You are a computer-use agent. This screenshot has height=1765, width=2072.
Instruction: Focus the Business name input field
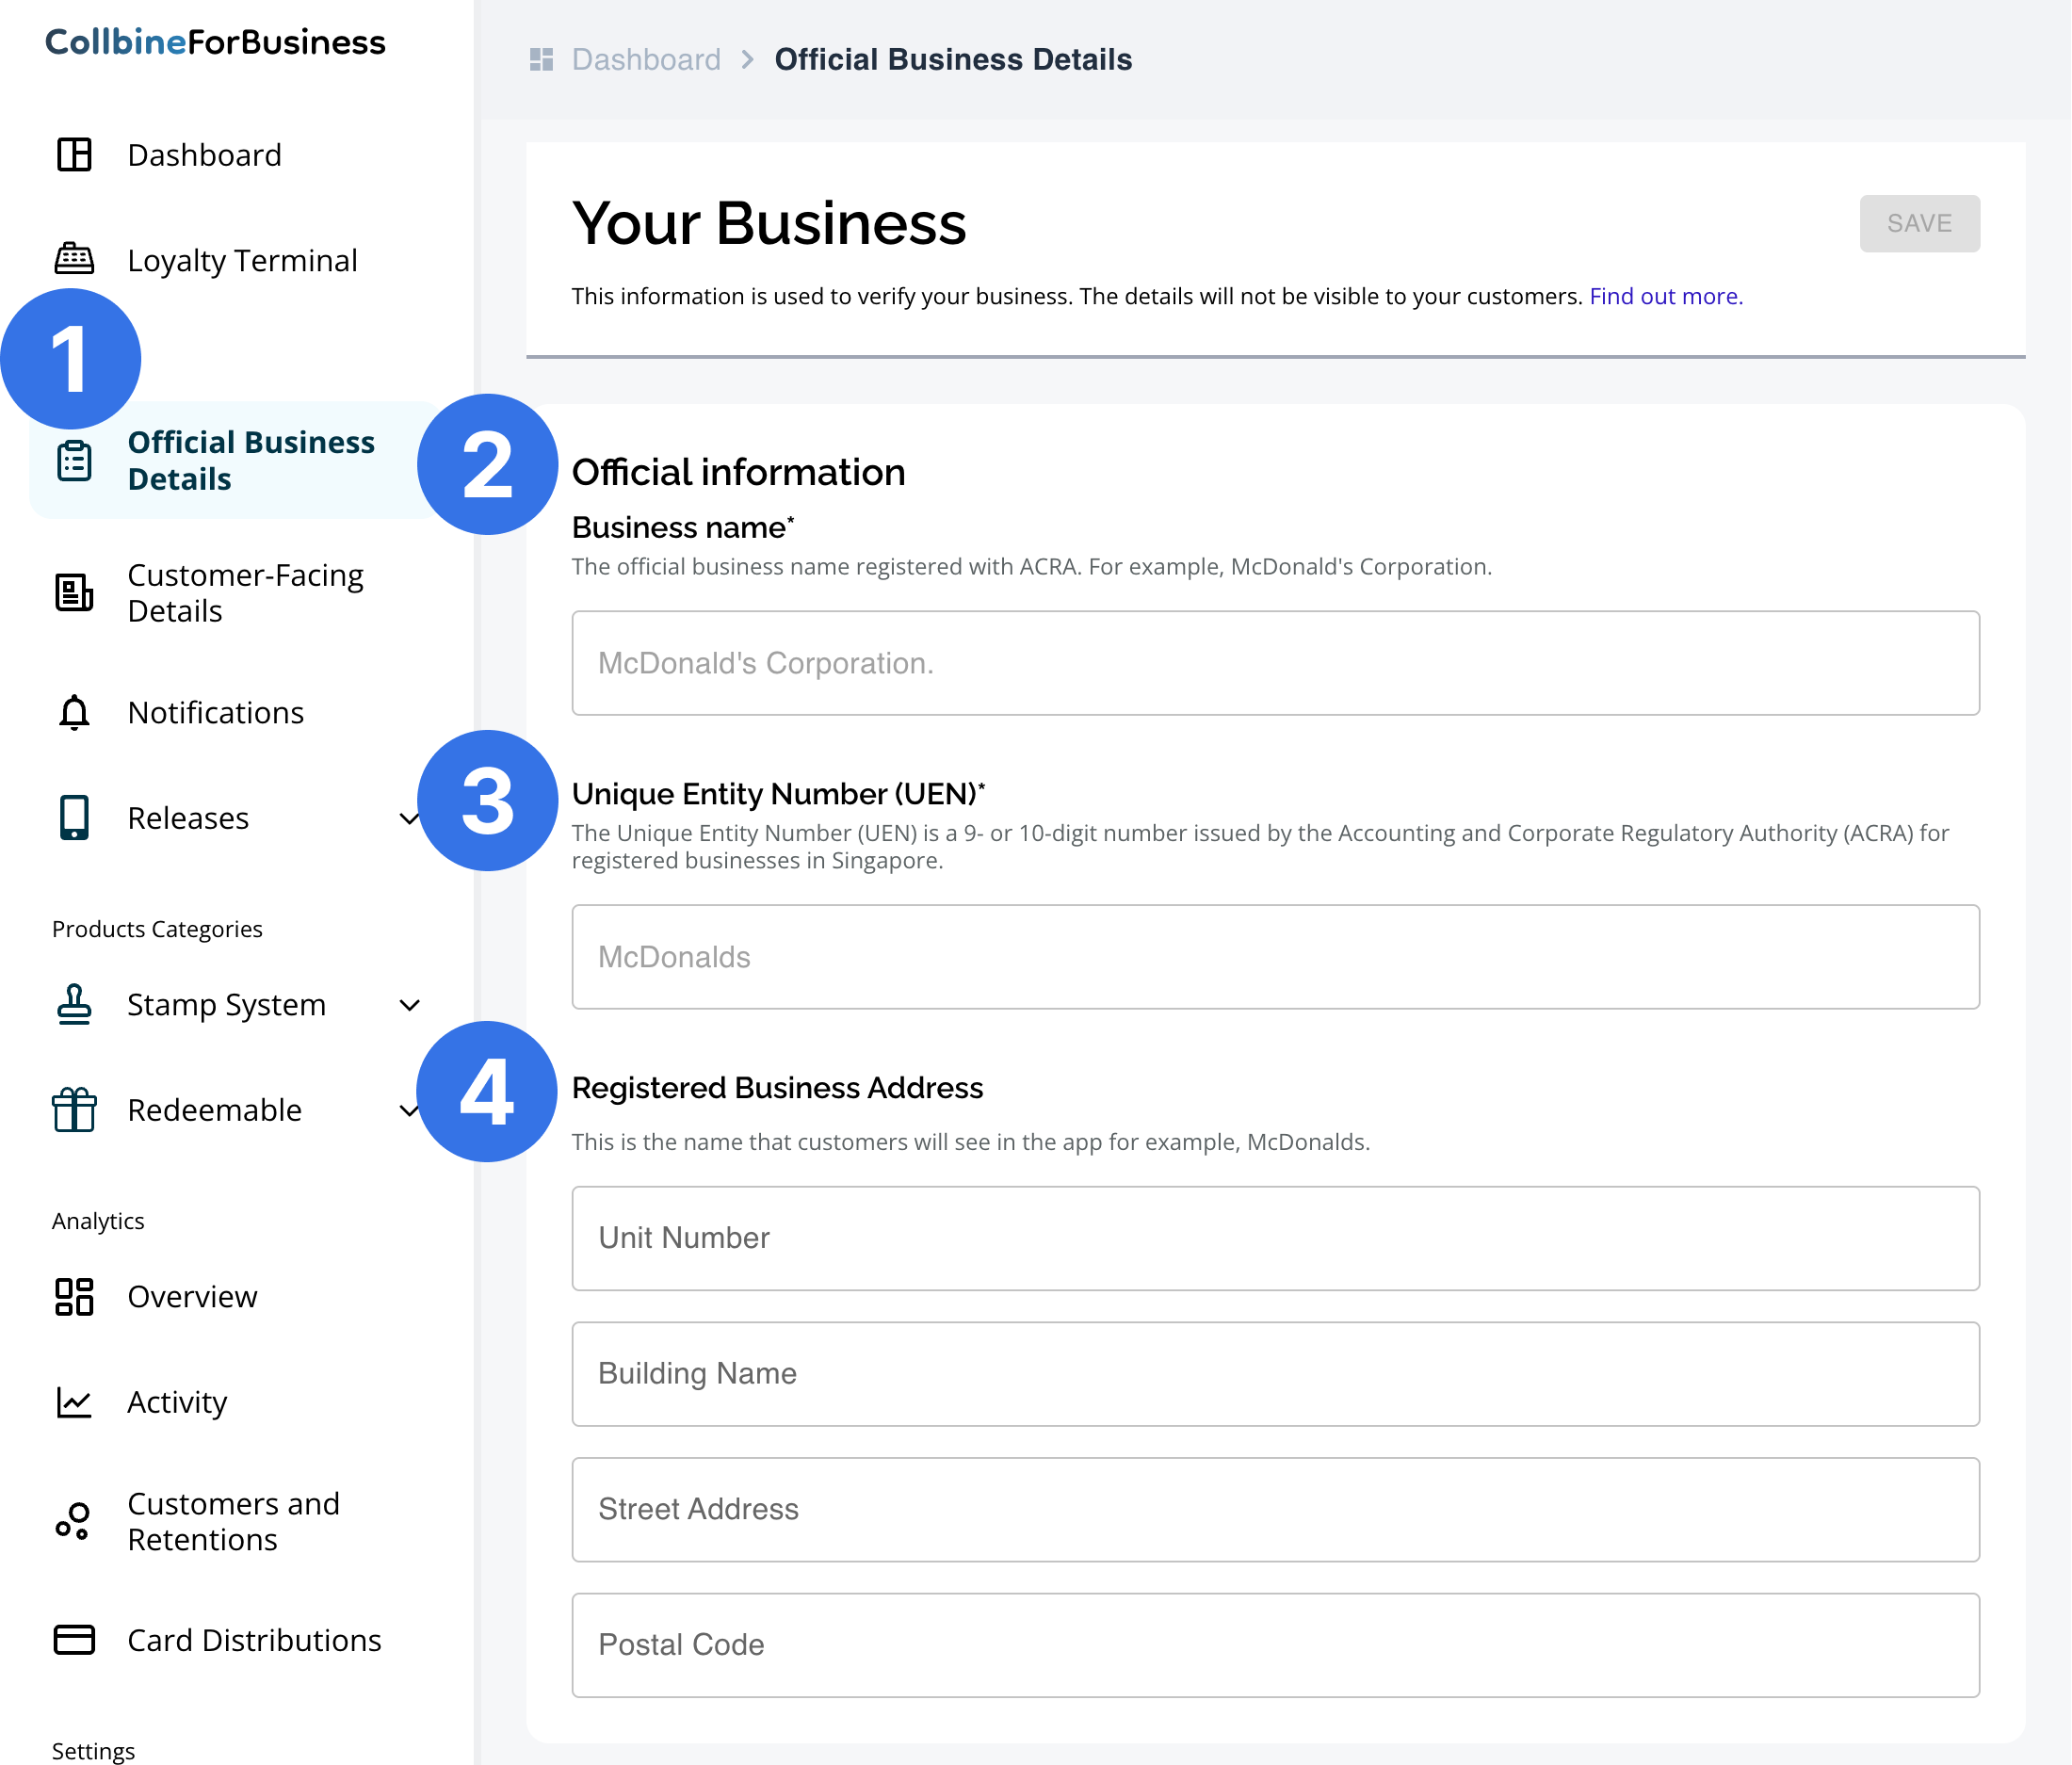(x=1274, y=662)
